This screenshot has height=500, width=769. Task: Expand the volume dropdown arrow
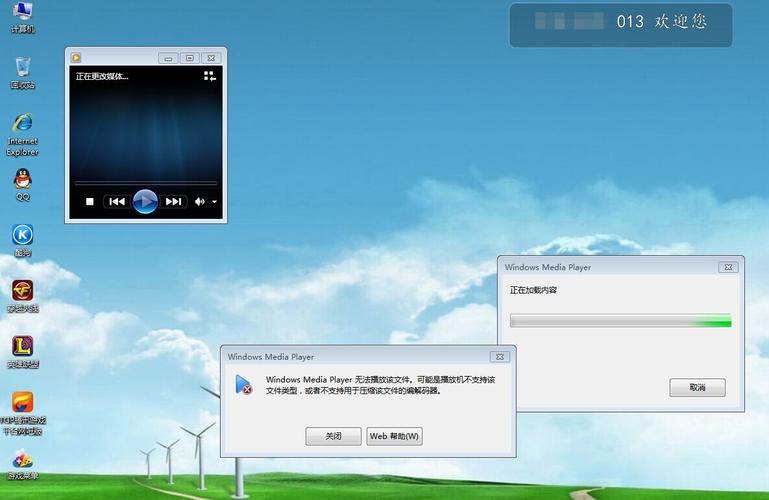click(x=214, y=201)
